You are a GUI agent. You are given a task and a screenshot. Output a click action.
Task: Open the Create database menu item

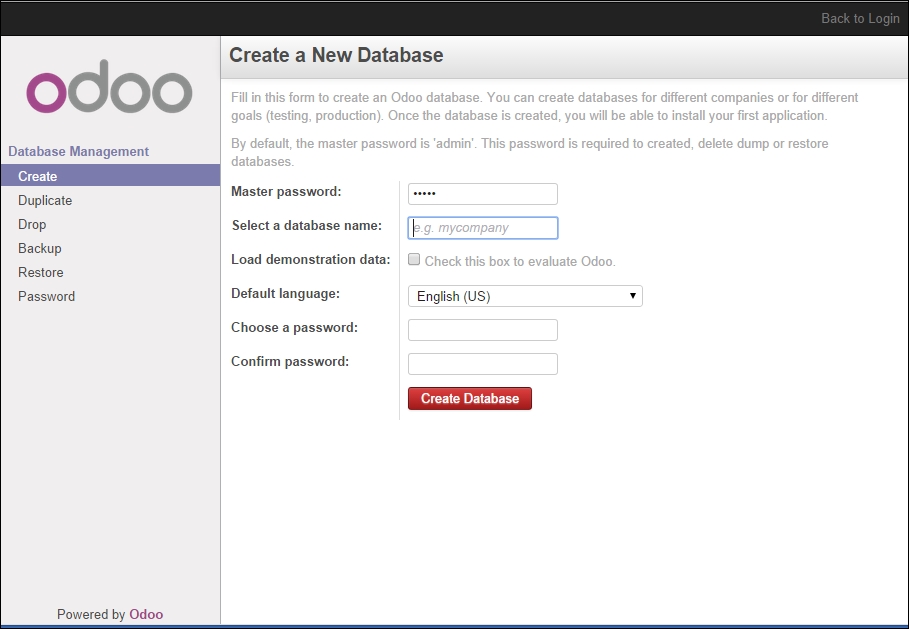(x=110, y=176)
